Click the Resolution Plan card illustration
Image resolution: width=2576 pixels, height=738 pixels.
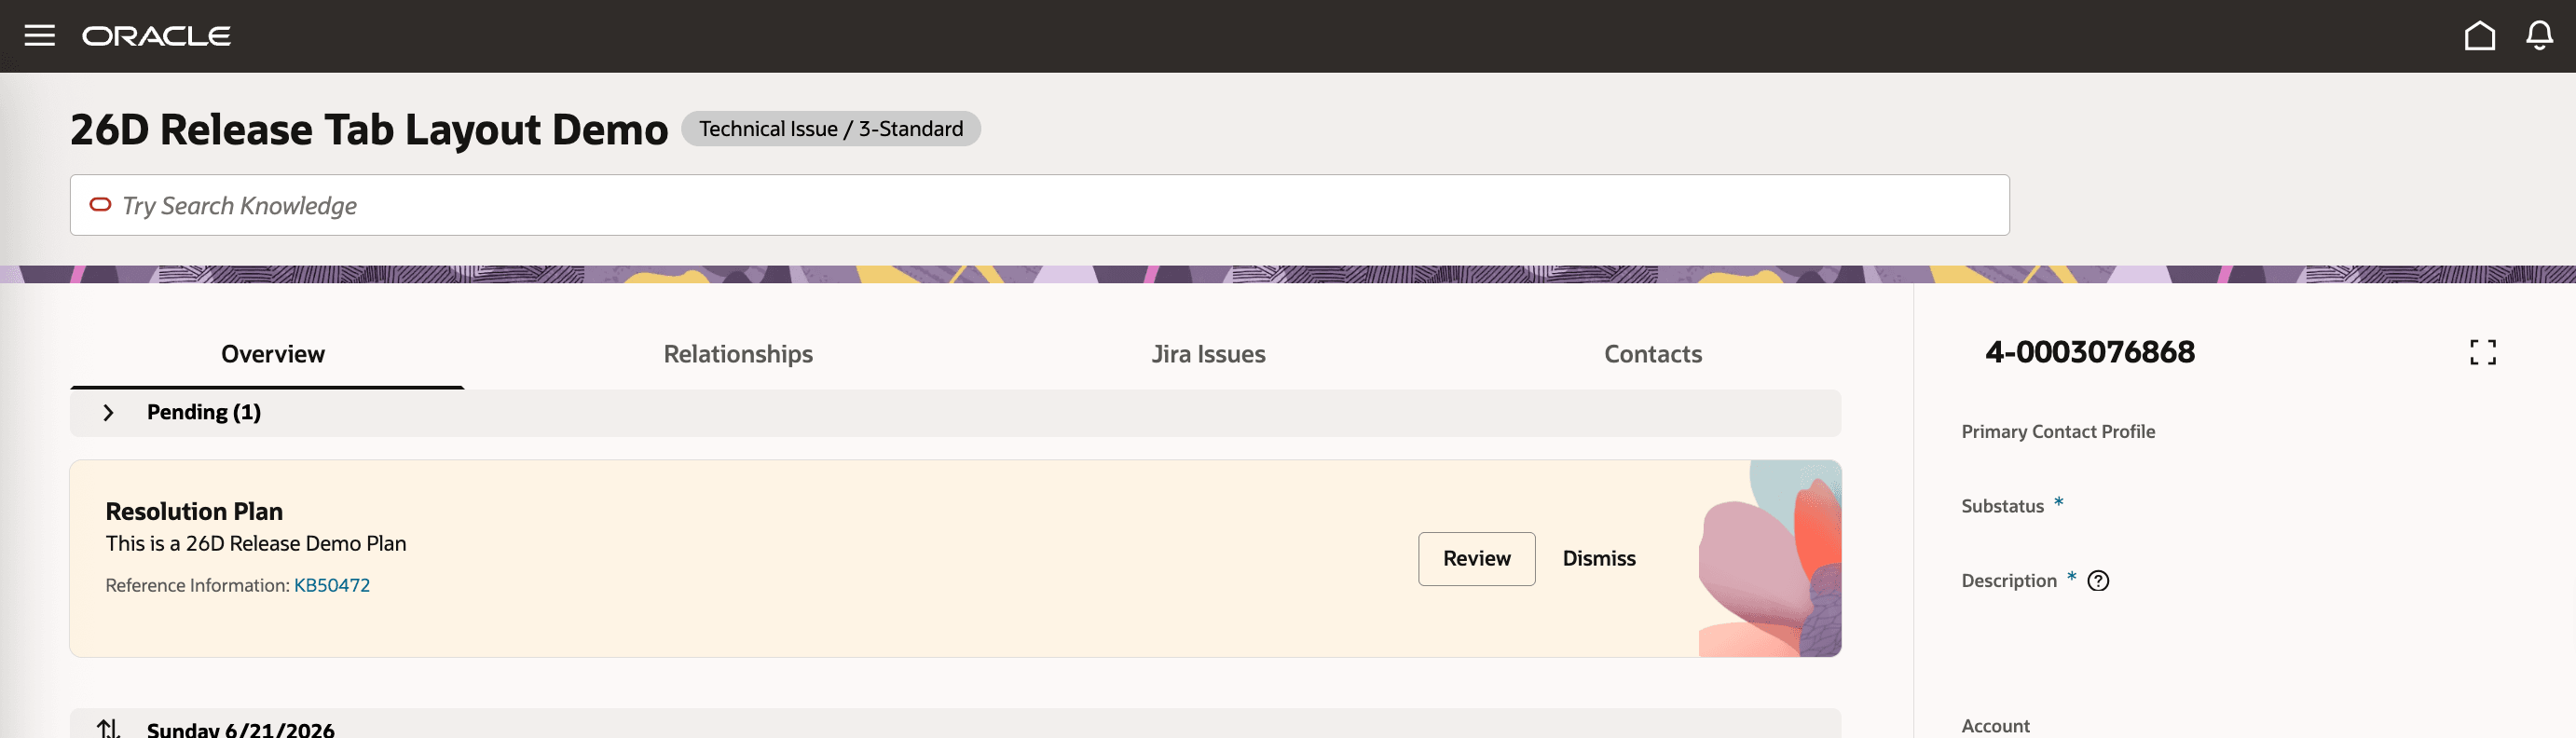(1770, 559)
